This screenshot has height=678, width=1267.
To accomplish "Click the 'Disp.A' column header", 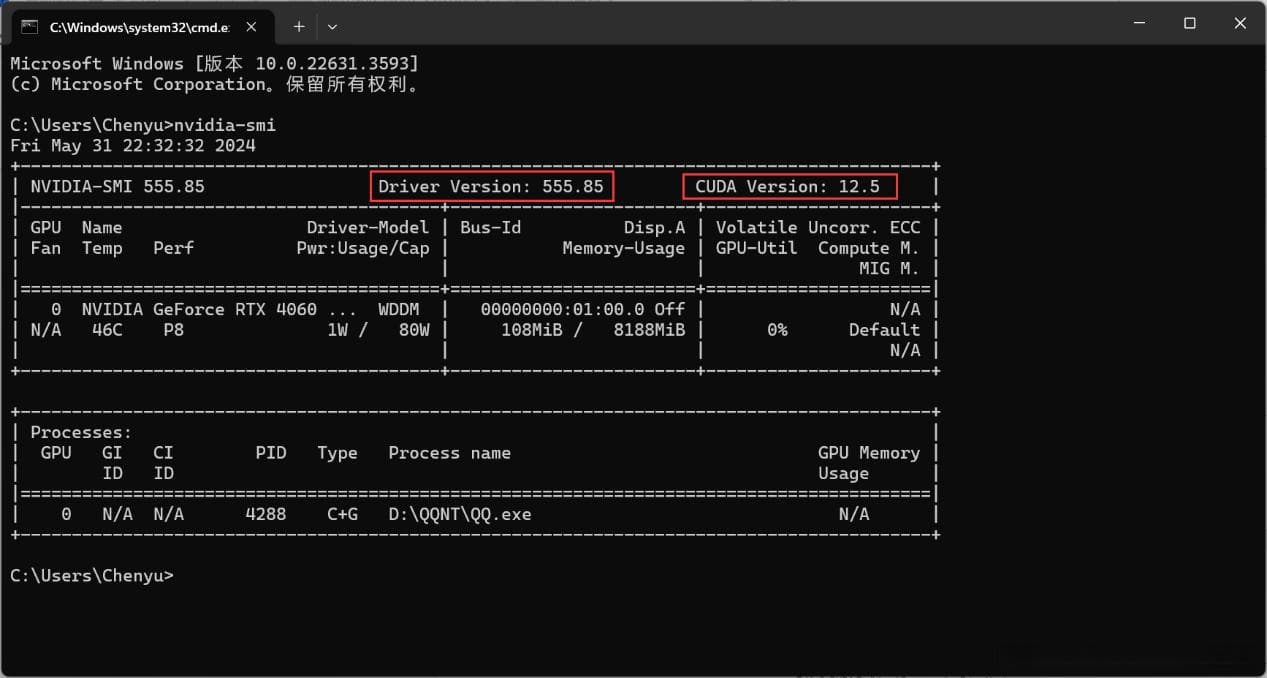I will pos(655,227).
